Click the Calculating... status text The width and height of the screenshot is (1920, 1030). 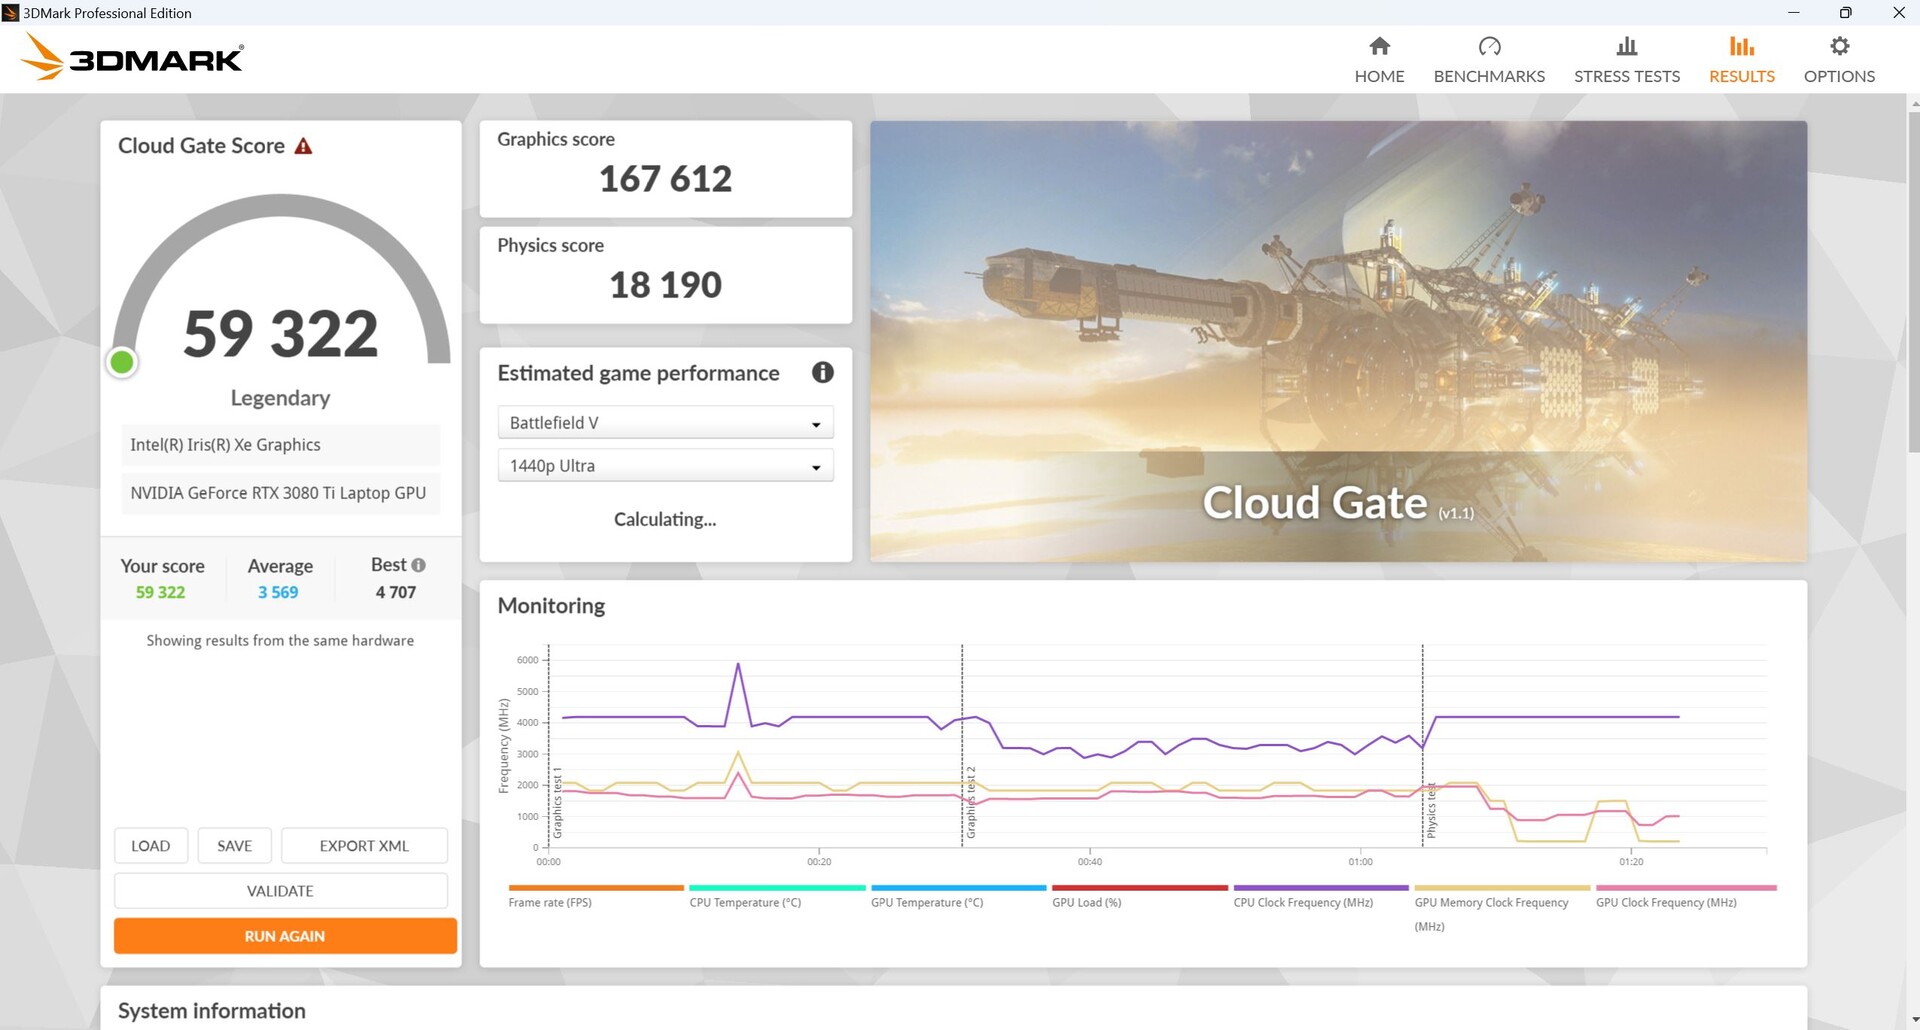tap(665, 519)
